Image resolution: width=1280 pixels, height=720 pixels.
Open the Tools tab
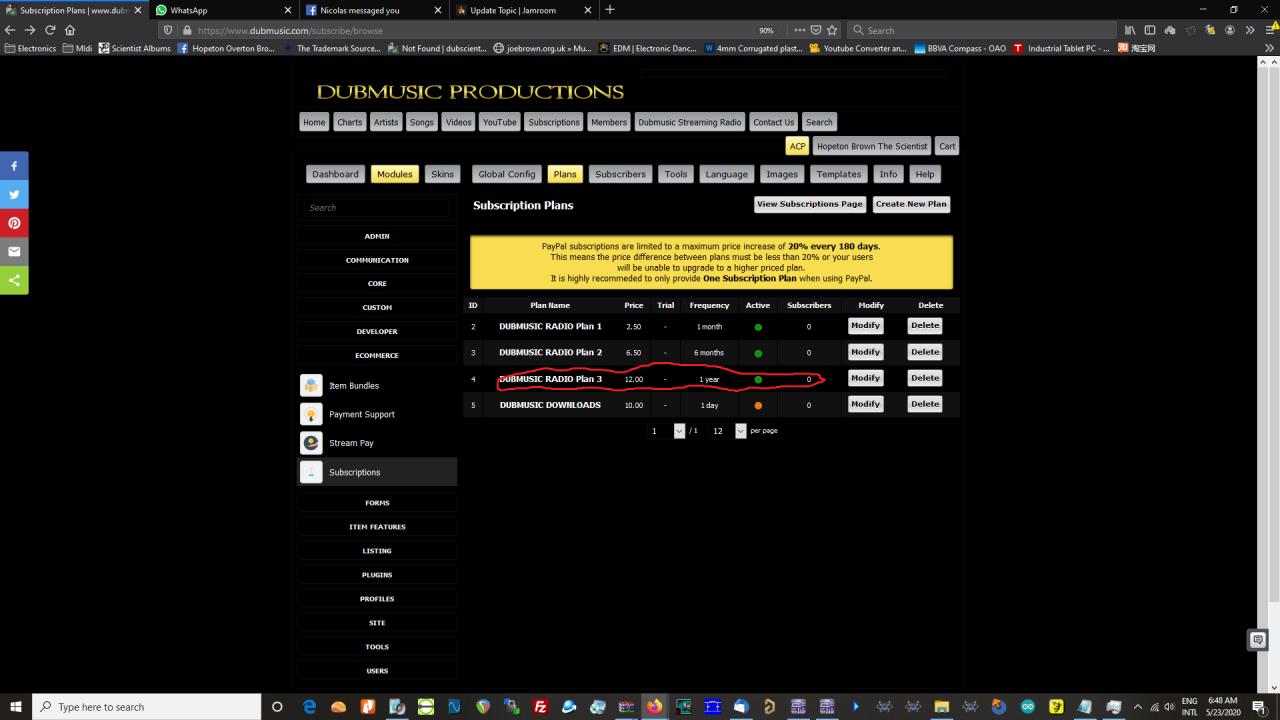click(x=676, y=174)
